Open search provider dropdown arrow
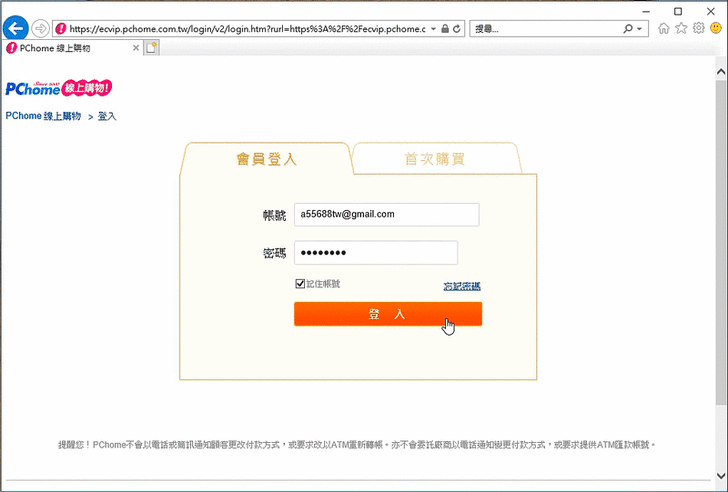Screen dimensions: 728x492 coord(639,29)
